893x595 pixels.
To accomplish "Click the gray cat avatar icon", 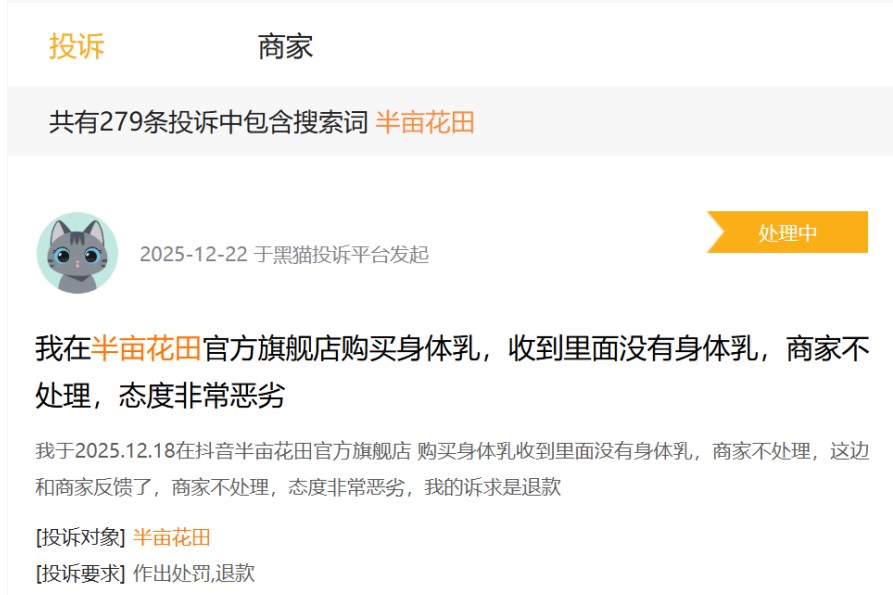I will click(77, 253).
